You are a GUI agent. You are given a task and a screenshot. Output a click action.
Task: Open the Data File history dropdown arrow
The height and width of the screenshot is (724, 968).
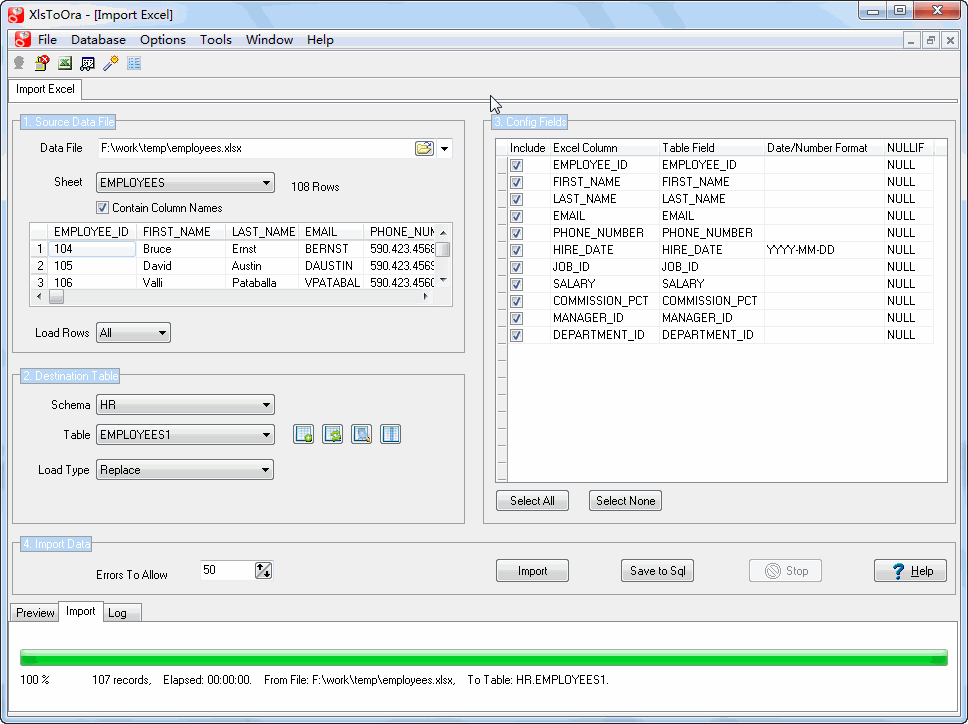tap(444, 149)
